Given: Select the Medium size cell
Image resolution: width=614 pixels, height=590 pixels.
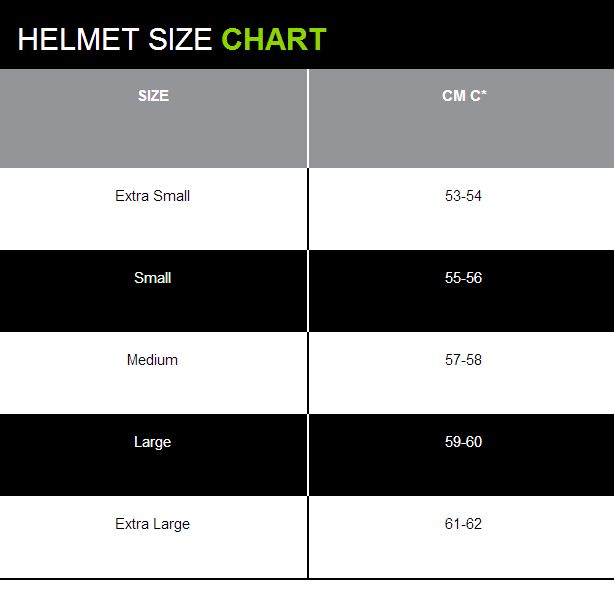Looking at the screenshot, I should tap(152, 360).
